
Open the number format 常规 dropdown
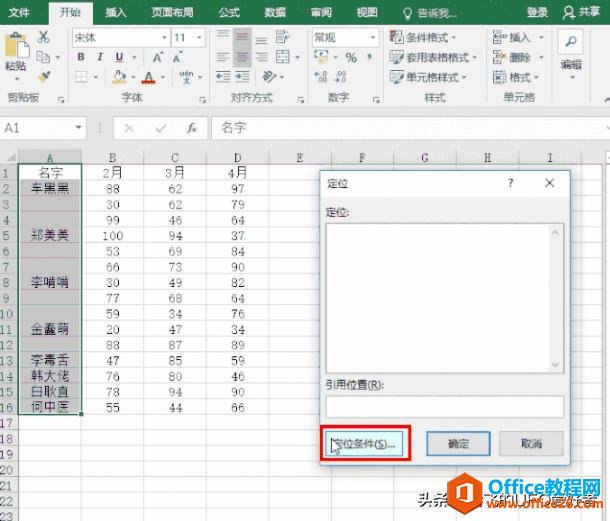click(x=373, y=38)
